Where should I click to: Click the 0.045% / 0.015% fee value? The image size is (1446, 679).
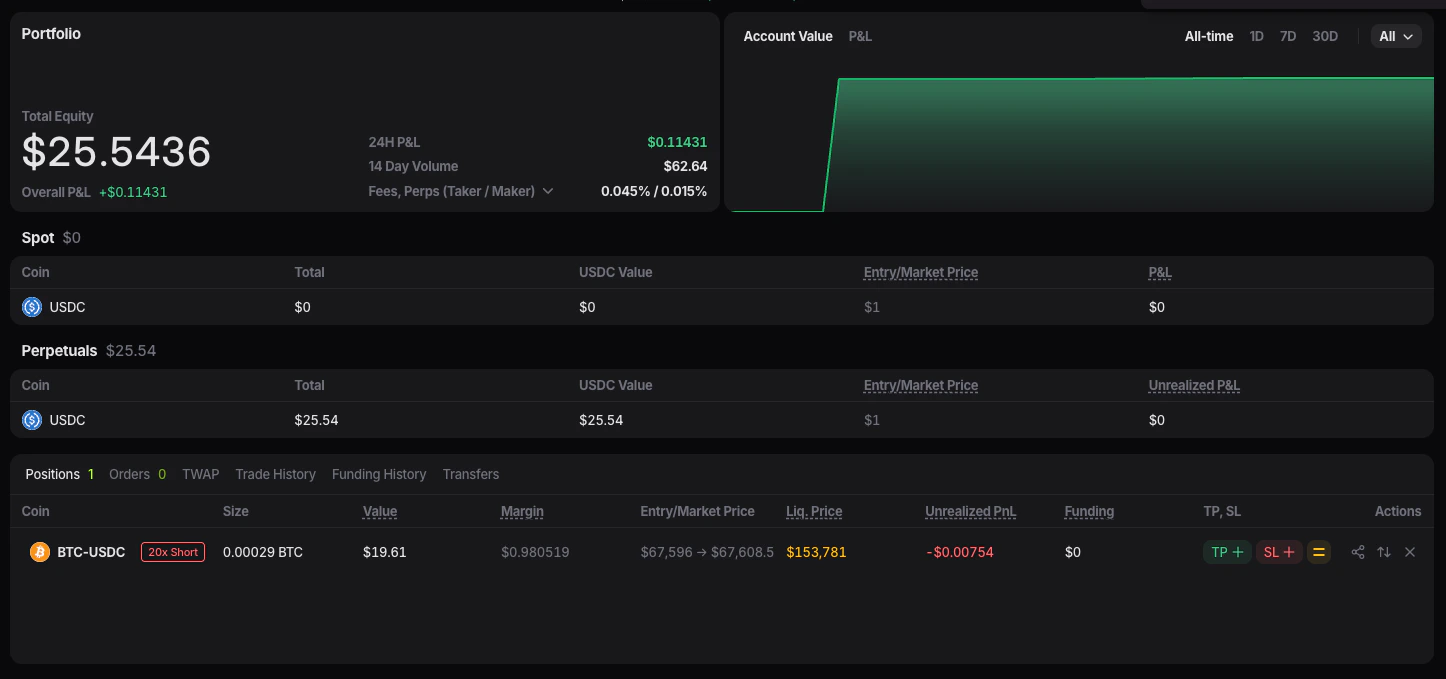(x=654, y=191)
